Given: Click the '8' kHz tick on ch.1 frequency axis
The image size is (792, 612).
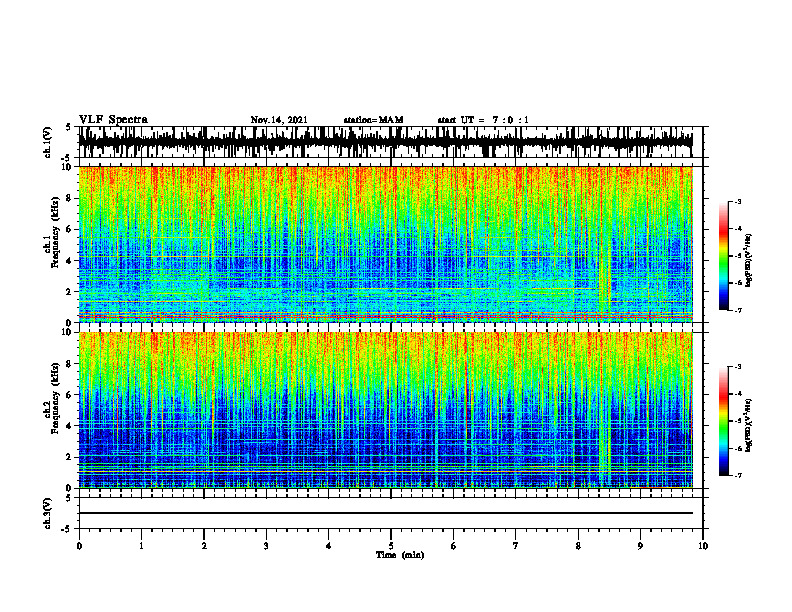Looking at the screenshot, I should (x=70, y=198).
